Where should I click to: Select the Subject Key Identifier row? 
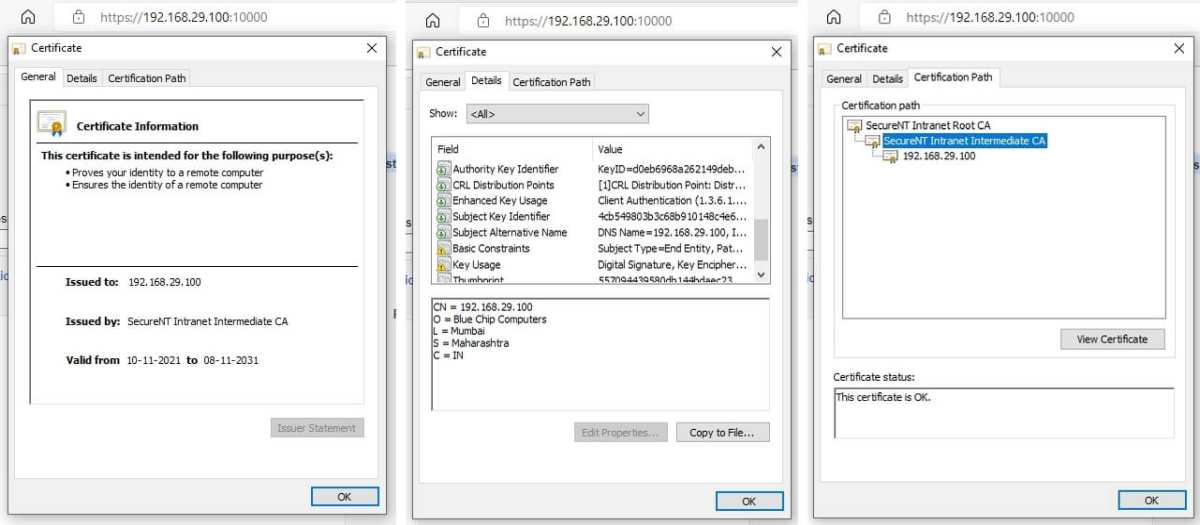[x=593, y=217]
